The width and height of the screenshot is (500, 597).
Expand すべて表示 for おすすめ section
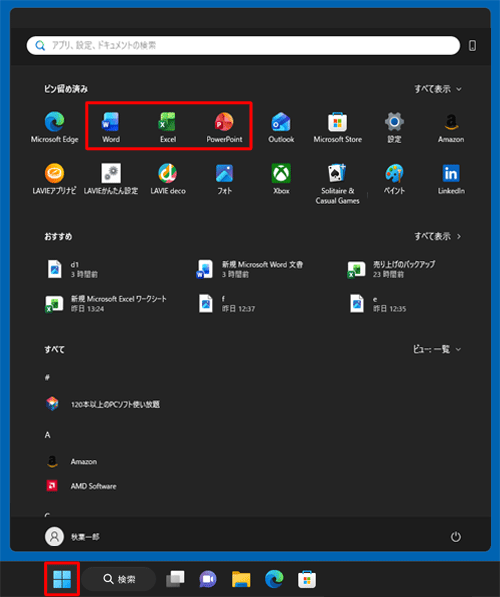(438, 236)
